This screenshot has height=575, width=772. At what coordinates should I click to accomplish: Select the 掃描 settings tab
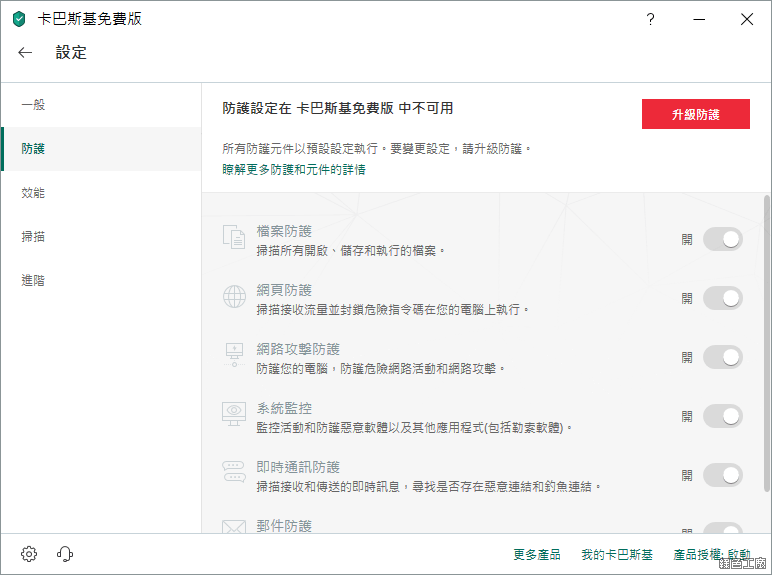[101, 236]
